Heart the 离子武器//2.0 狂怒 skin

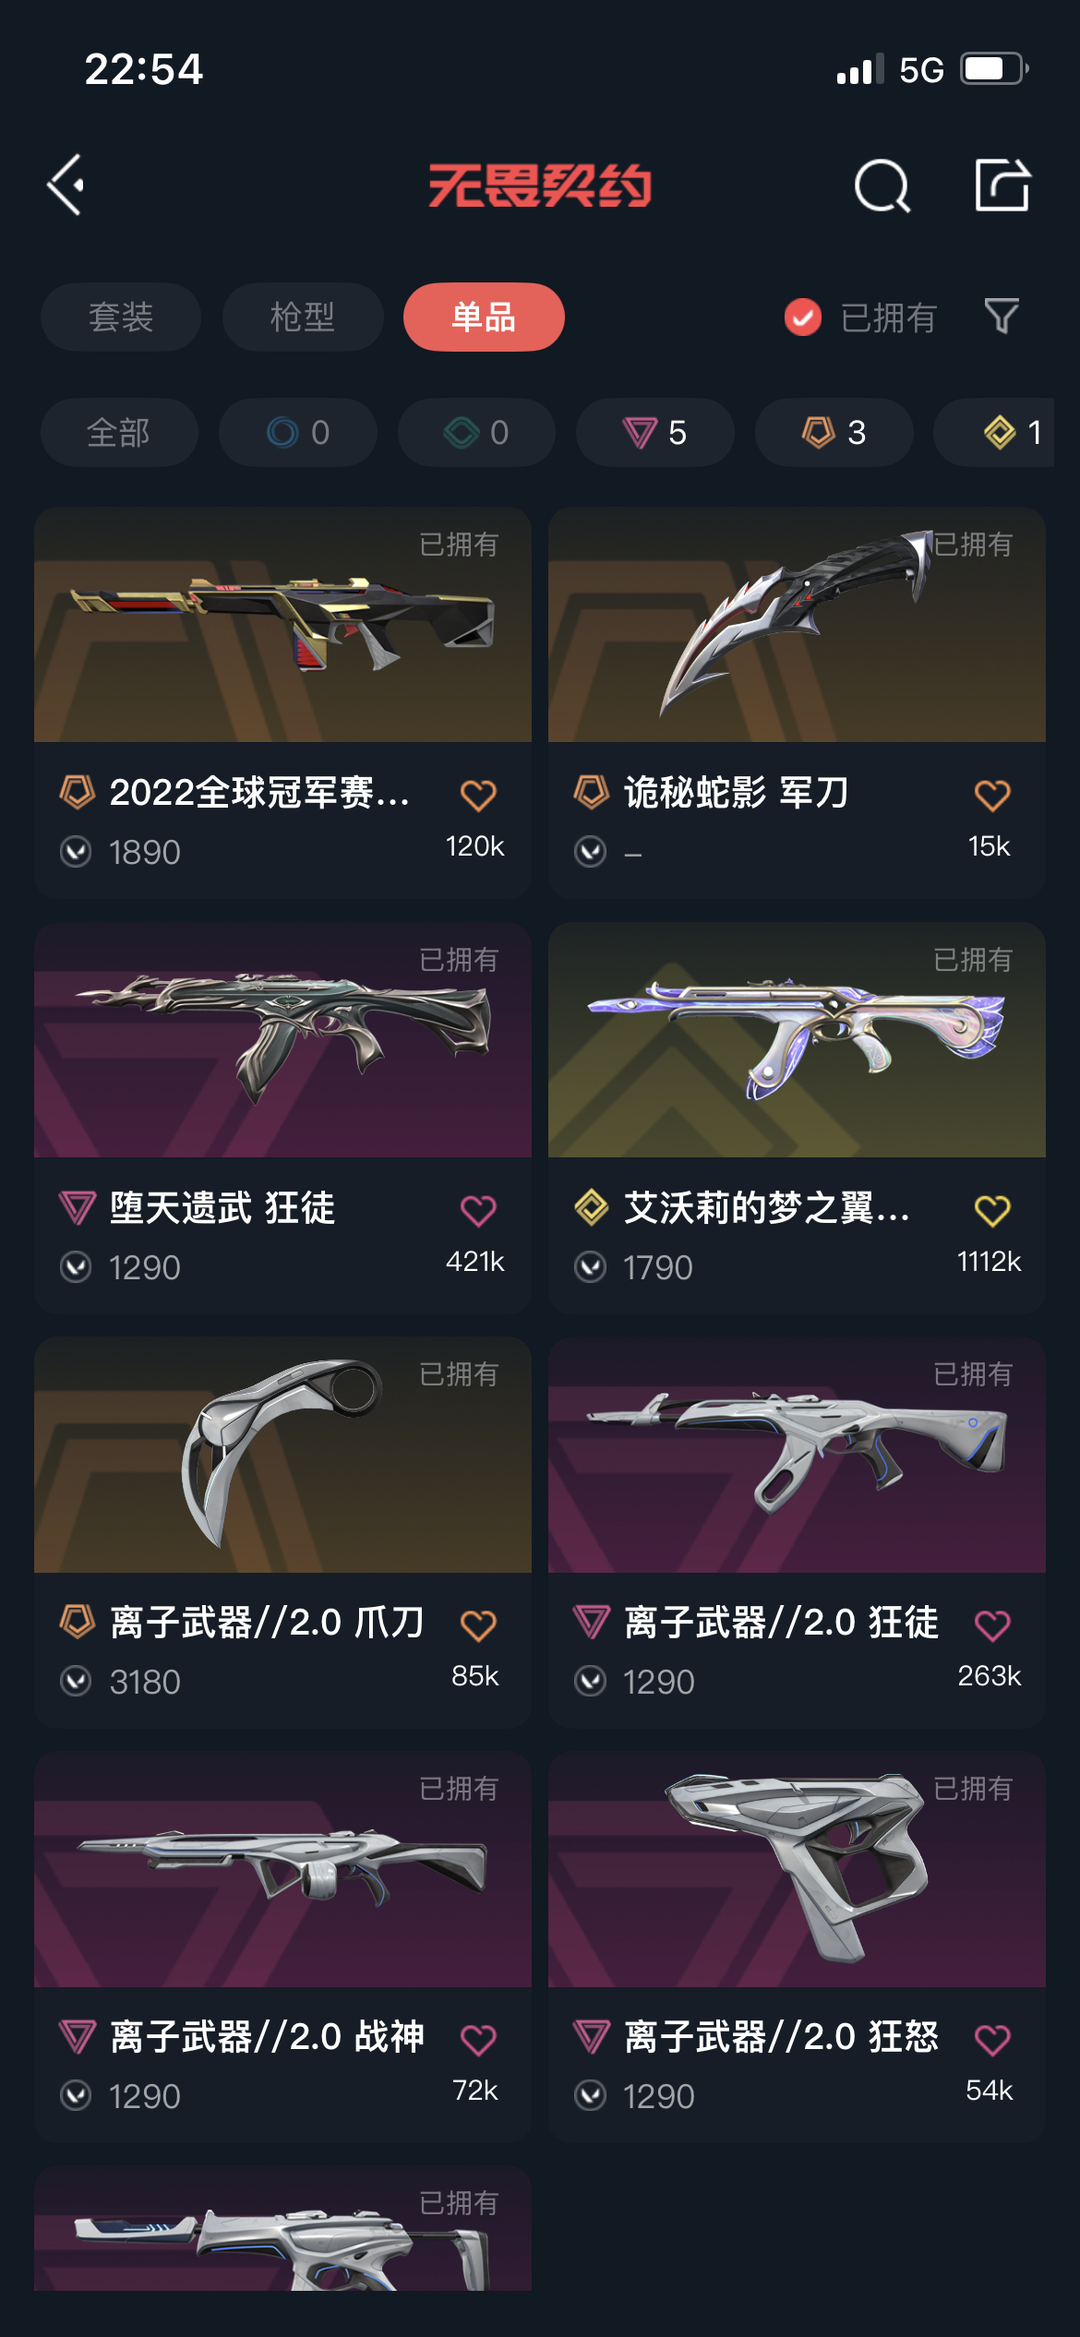pos(992,2039)
